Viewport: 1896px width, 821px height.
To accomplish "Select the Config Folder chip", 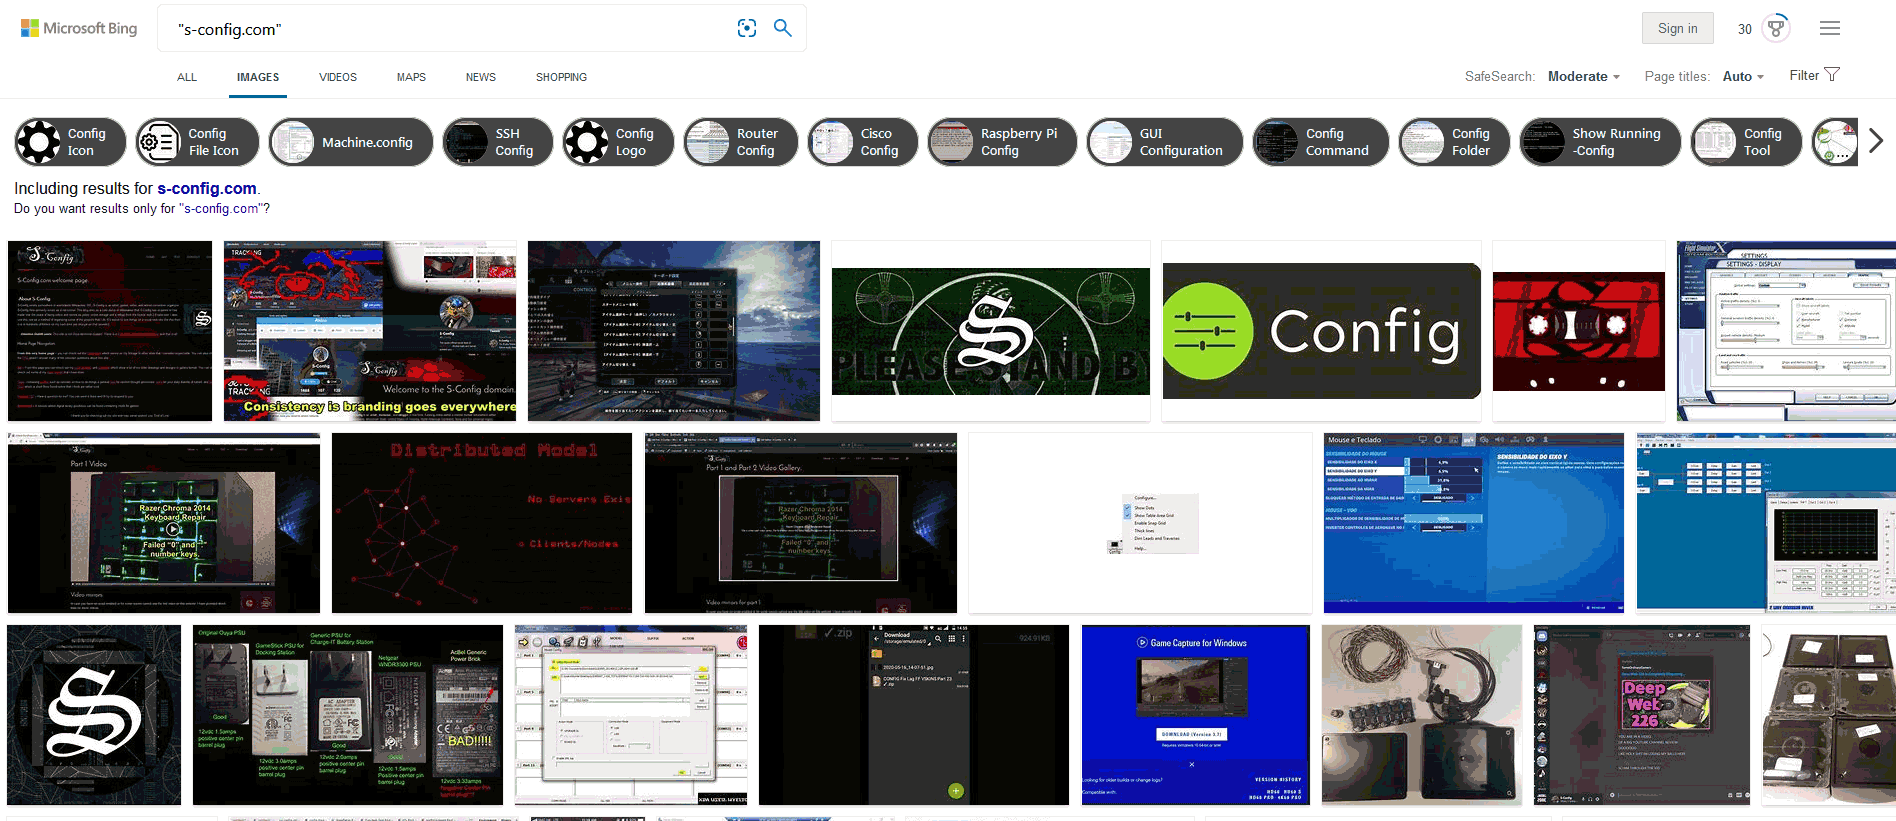I will [x=1454, y=142].
